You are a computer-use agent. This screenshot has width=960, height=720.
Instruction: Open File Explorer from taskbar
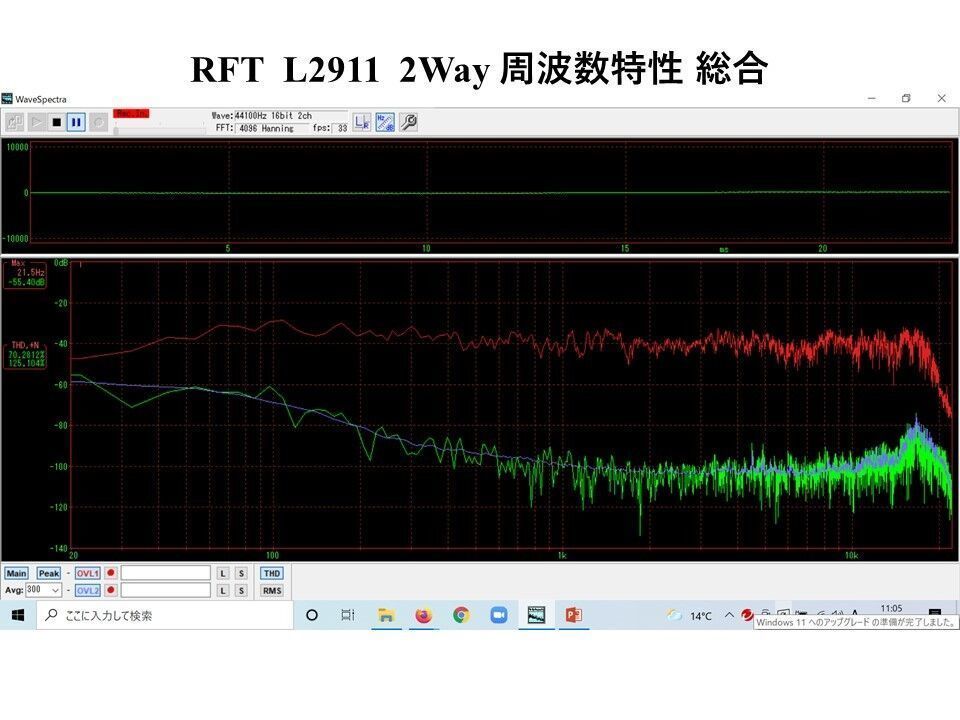(x=386, y=615)
